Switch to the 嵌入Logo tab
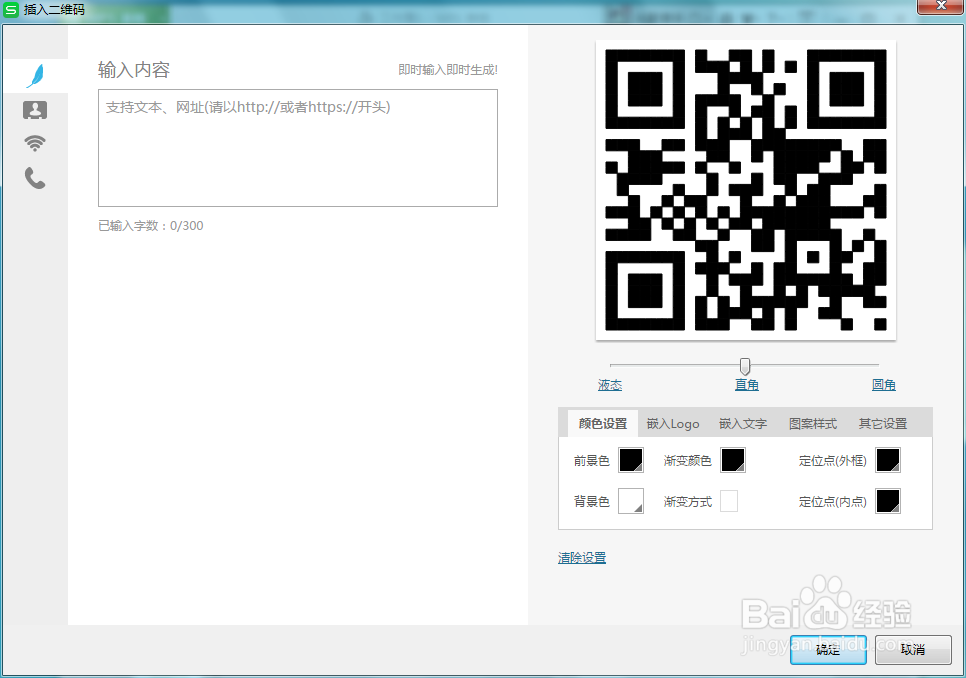This screenshot has height=678, width=966. pyautogui.click(x=673, y=424)
